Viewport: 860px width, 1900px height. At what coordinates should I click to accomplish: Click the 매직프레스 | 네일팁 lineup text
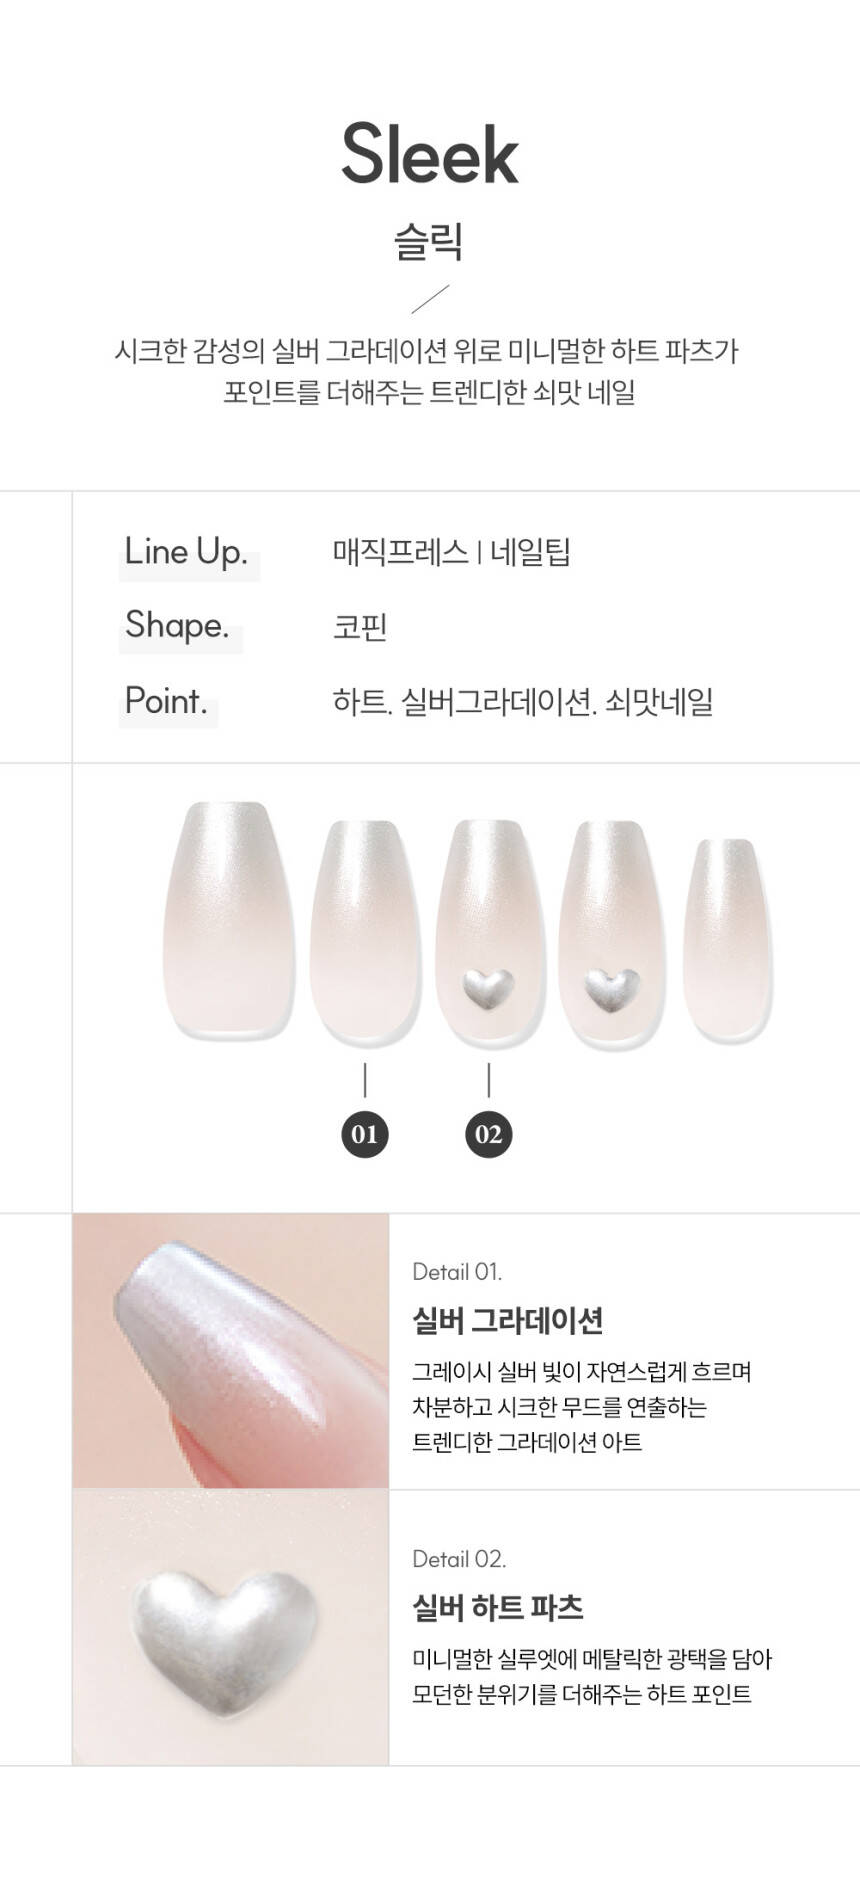452,552
